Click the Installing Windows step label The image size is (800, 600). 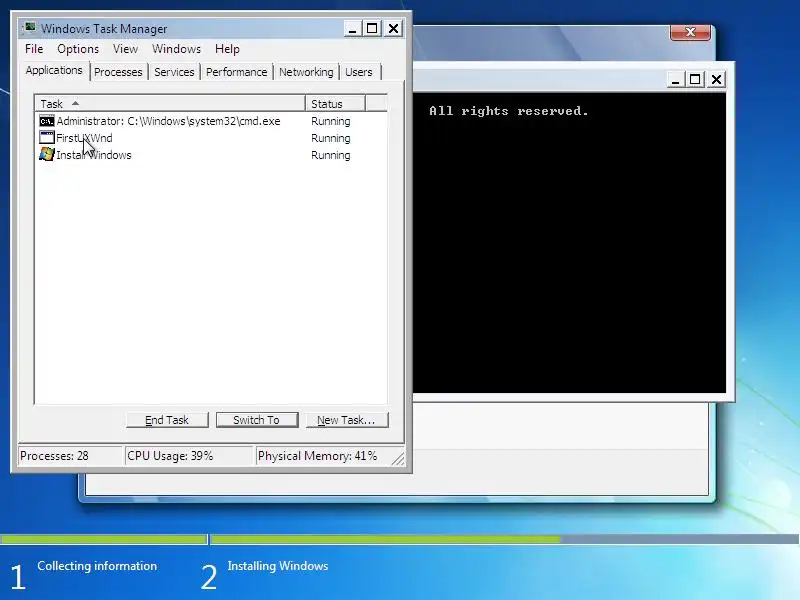click(x=278, y=566)
